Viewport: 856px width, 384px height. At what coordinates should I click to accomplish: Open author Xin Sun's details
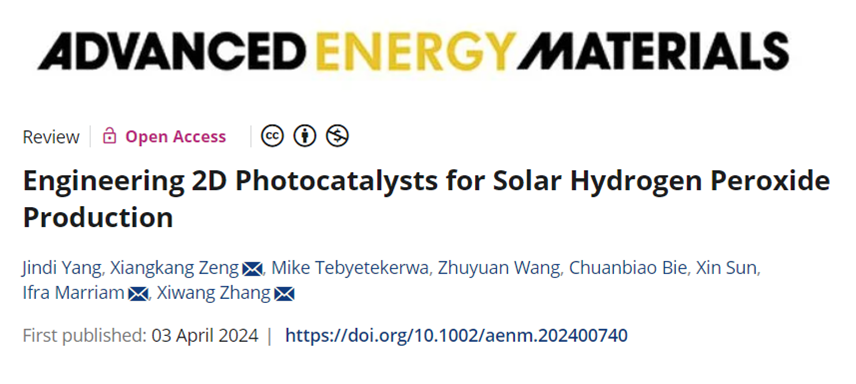[725, 268]
